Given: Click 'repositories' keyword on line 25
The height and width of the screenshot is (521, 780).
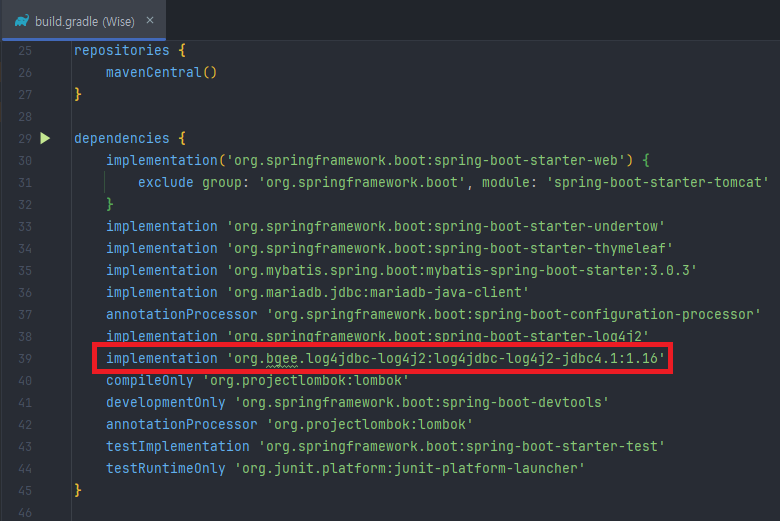Looking at the screenshot, I should click(x=121, y=50).
